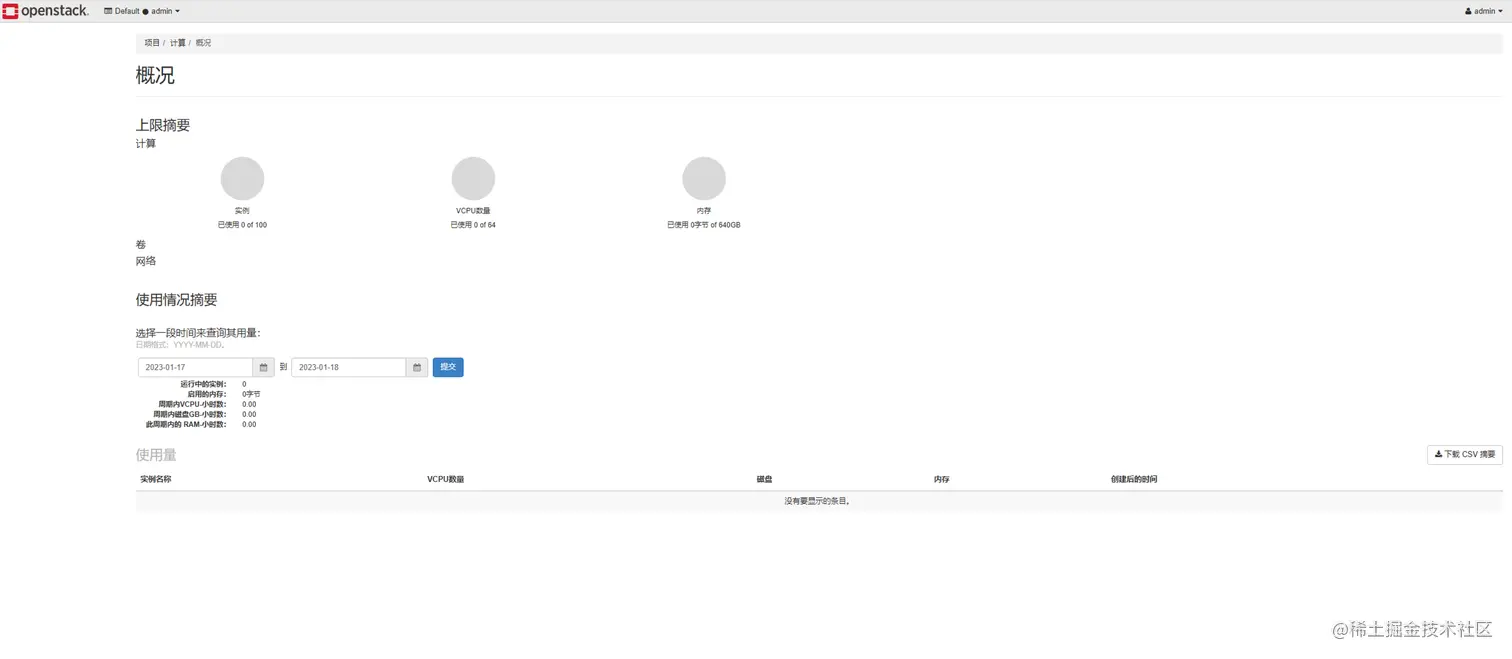Viewport: 1512px width, 659px height.
Task: Click the 上限摘要 heading
Action: [x=163, y=125]
